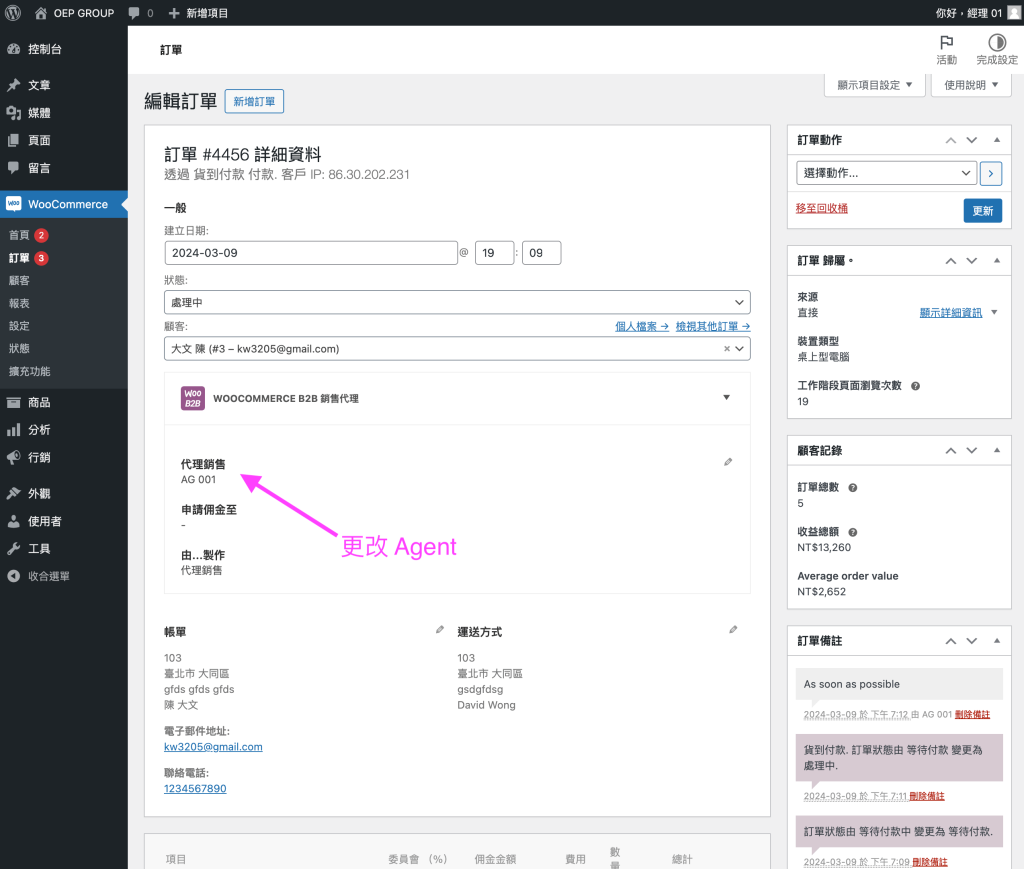Clear selected customer with the x icon

point(727,350)
